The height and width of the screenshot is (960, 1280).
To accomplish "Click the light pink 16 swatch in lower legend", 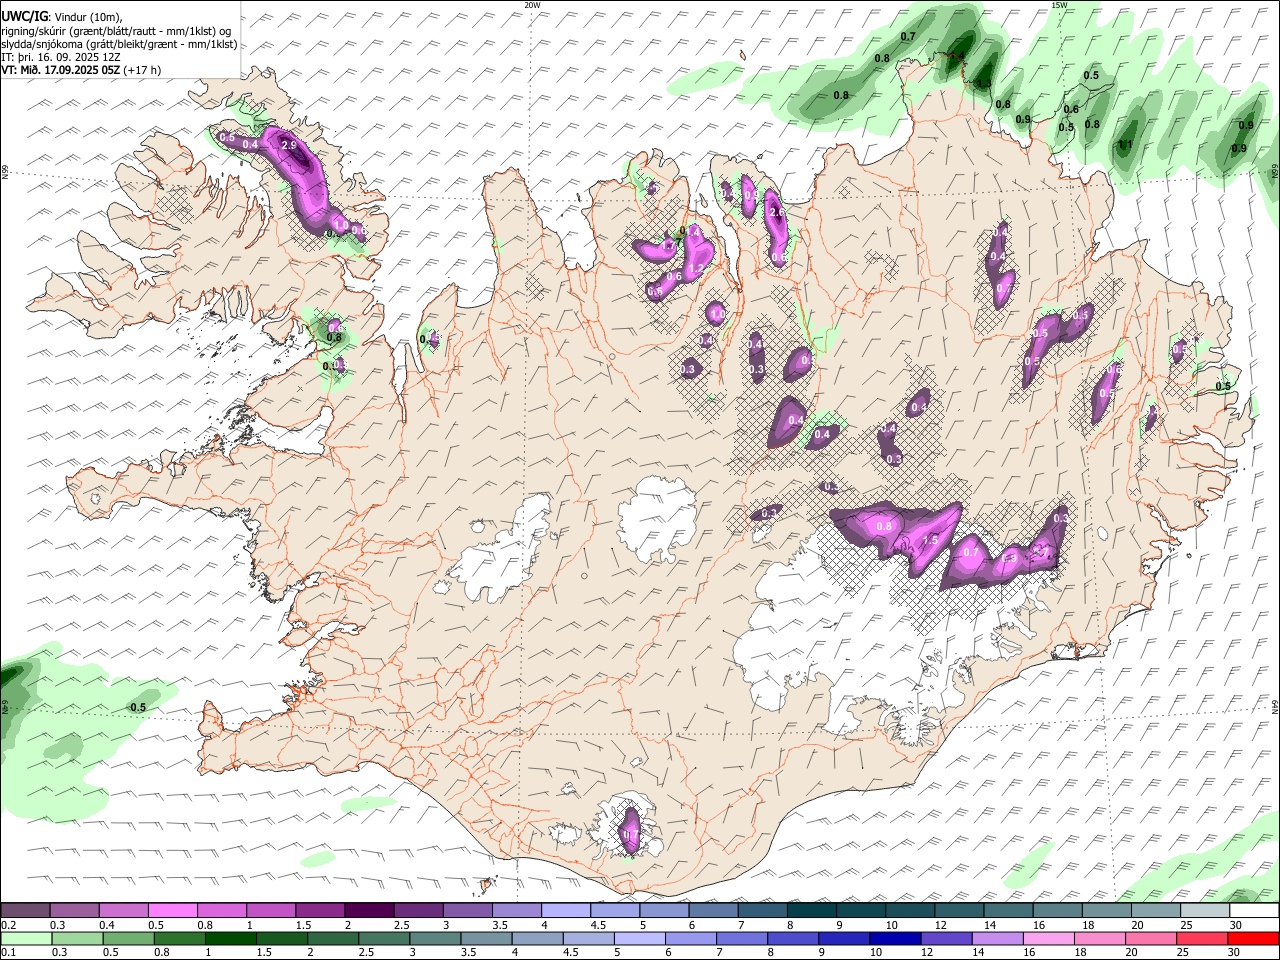I will click(1049, 939).
